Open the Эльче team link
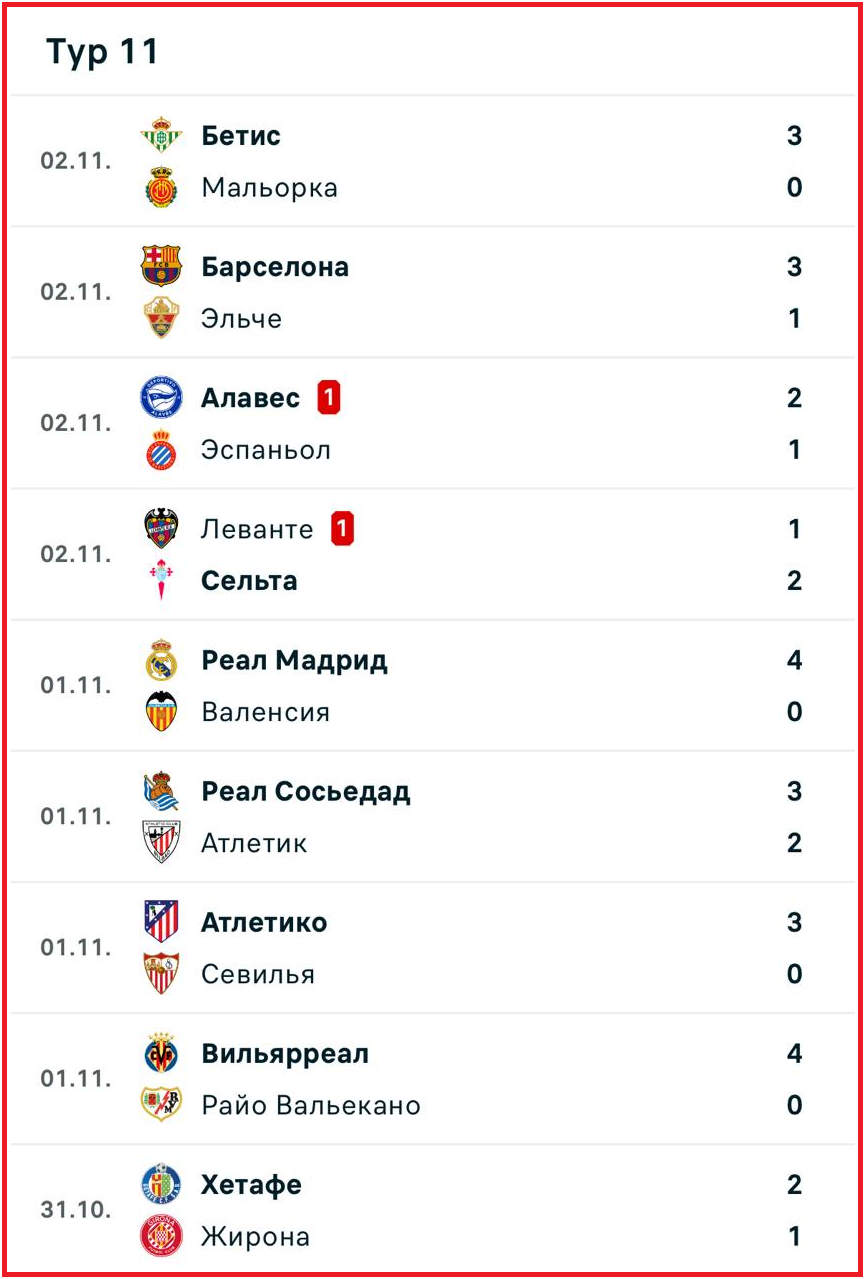Image resolution: width=865 pixels, height=1279 pixels. pyautogui.click(x=242, y=319)
